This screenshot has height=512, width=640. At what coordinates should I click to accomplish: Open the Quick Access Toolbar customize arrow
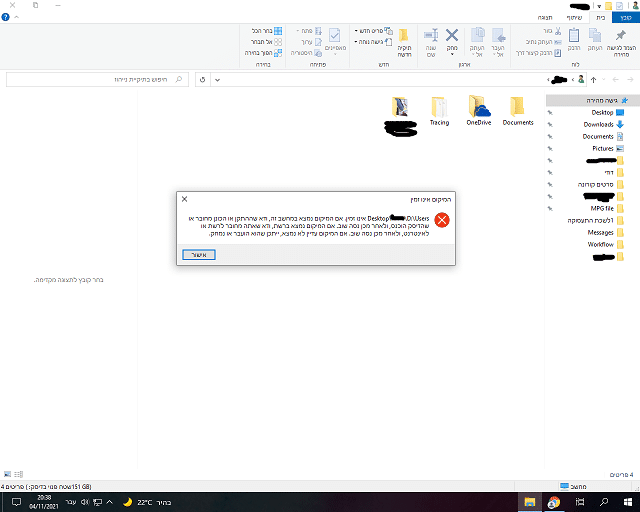(x=599, y=6)
